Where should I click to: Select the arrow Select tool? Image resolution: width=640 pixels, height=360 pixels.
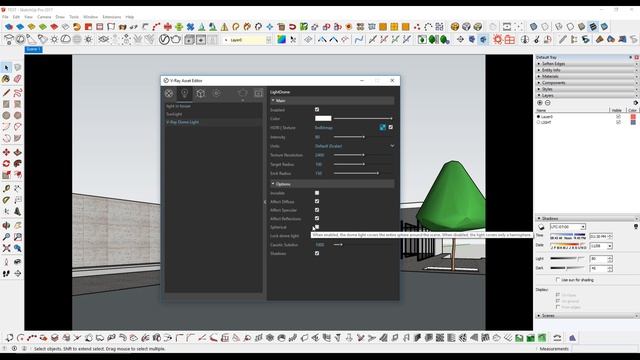[6, 67]
